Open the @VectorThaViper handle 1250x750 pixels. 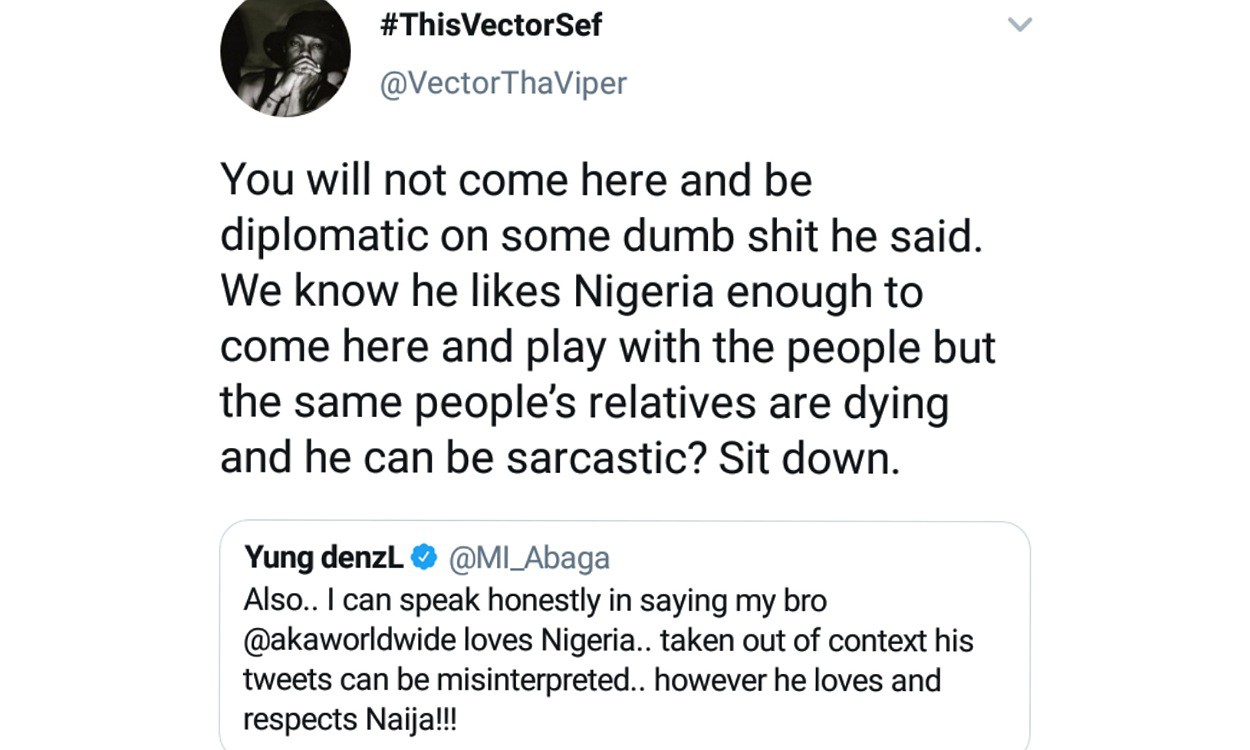coord(503,83)
